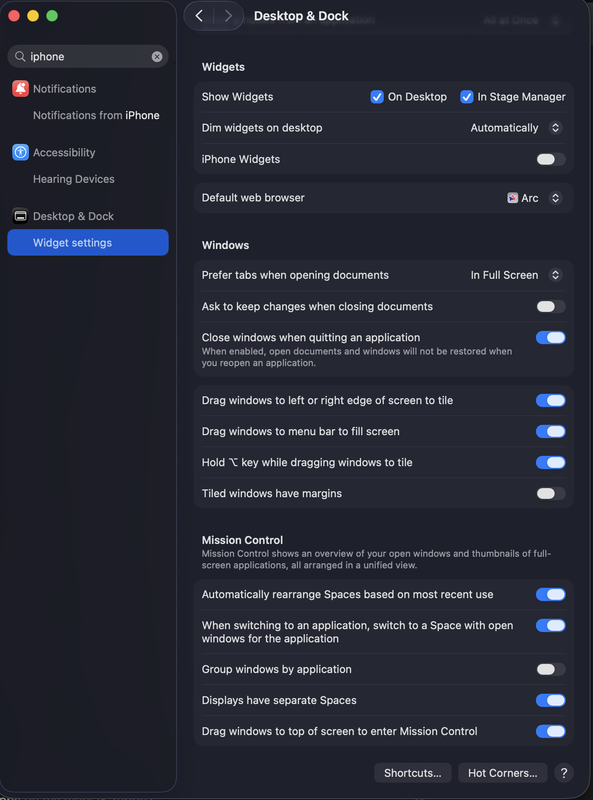593x800 pixels.
Task: Click the Desktop & Dock sidebar icon
Action: [20, 216]
